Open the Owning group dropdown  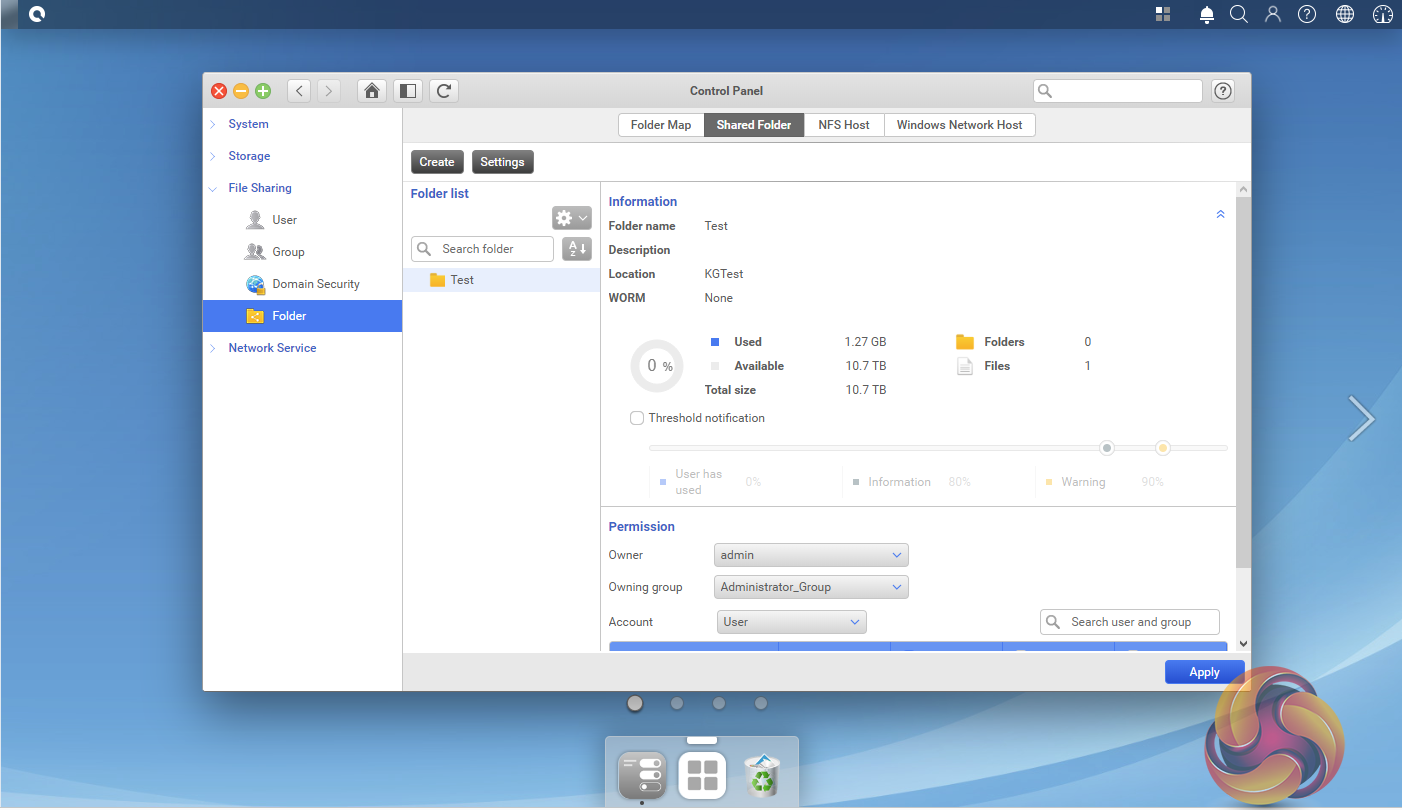coord(811,587)
